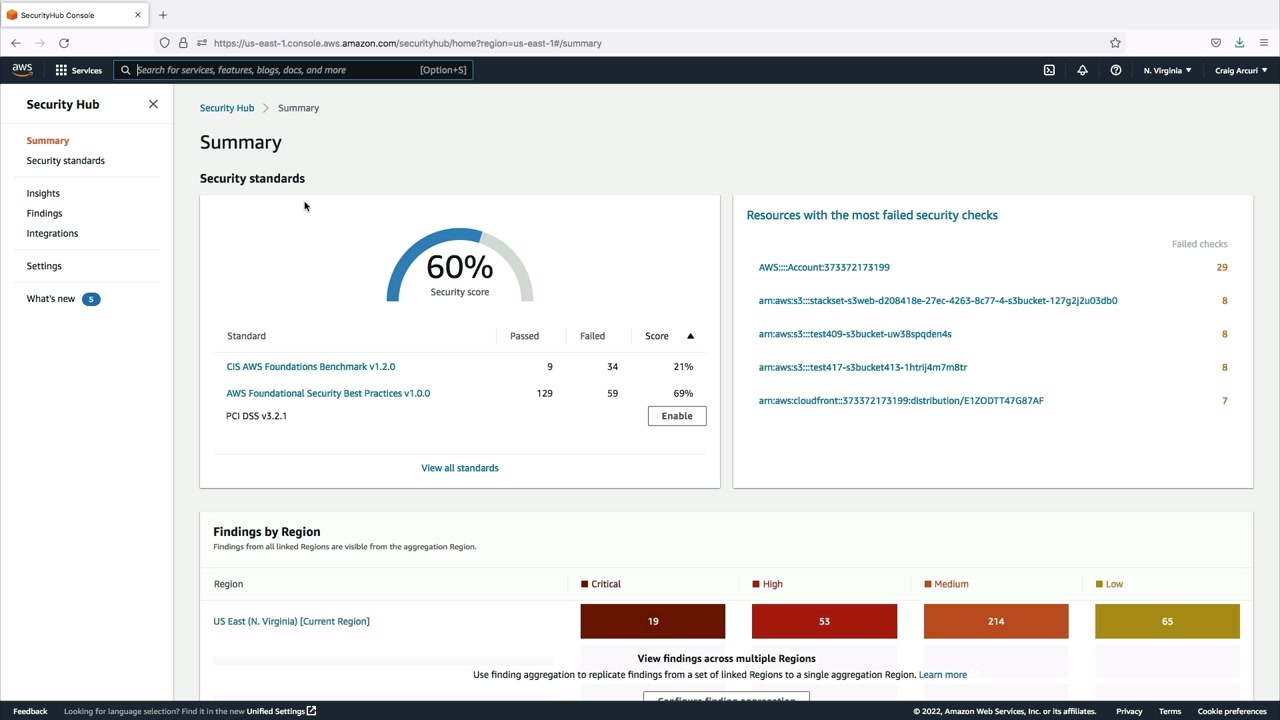Click the Unified Settings external link icon
Viewport: 1280px width, 720px height.
click(311, 711)
